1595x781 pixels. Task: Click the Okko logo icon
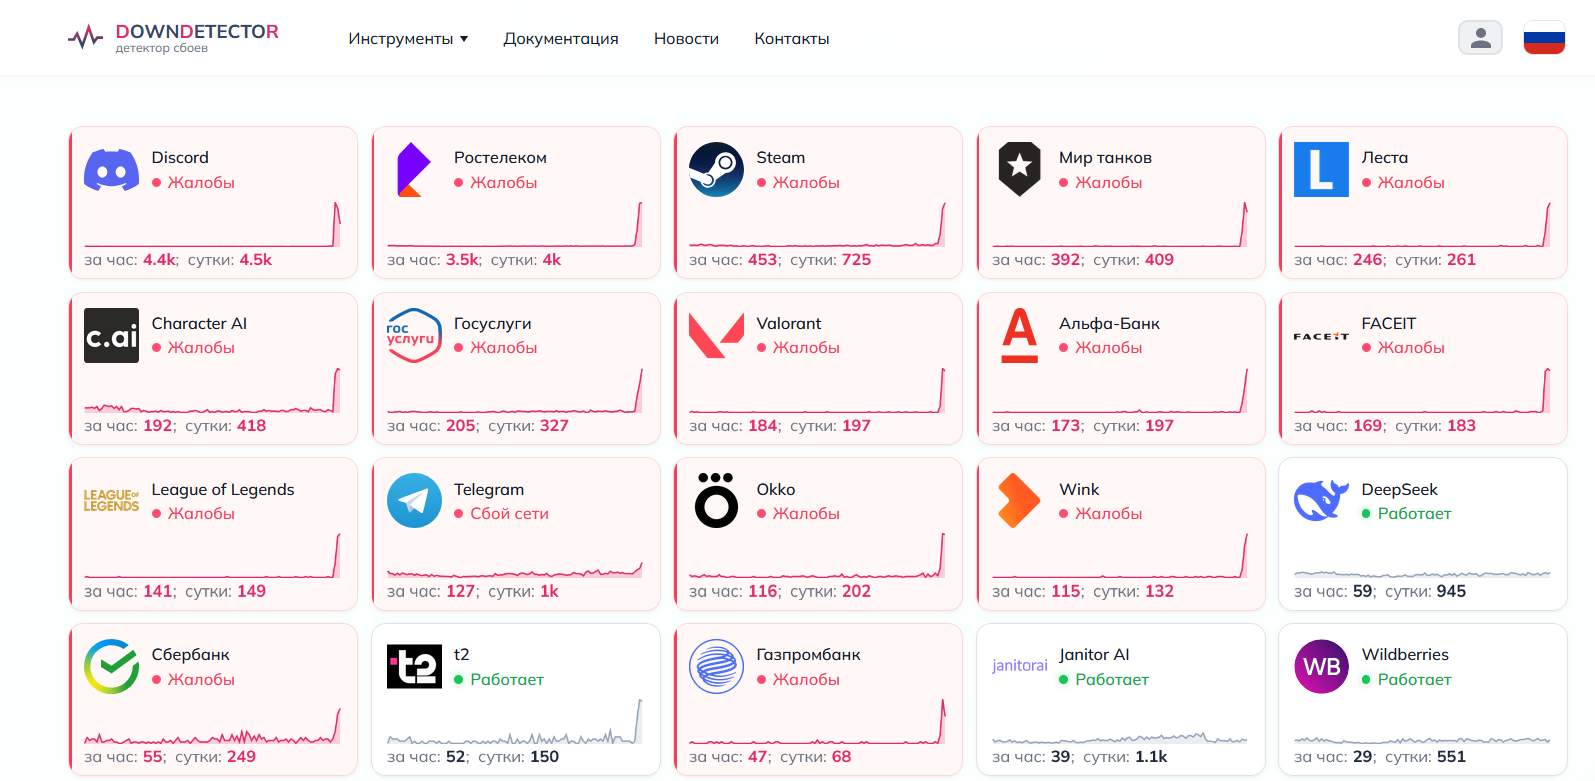tap(717, 501)
